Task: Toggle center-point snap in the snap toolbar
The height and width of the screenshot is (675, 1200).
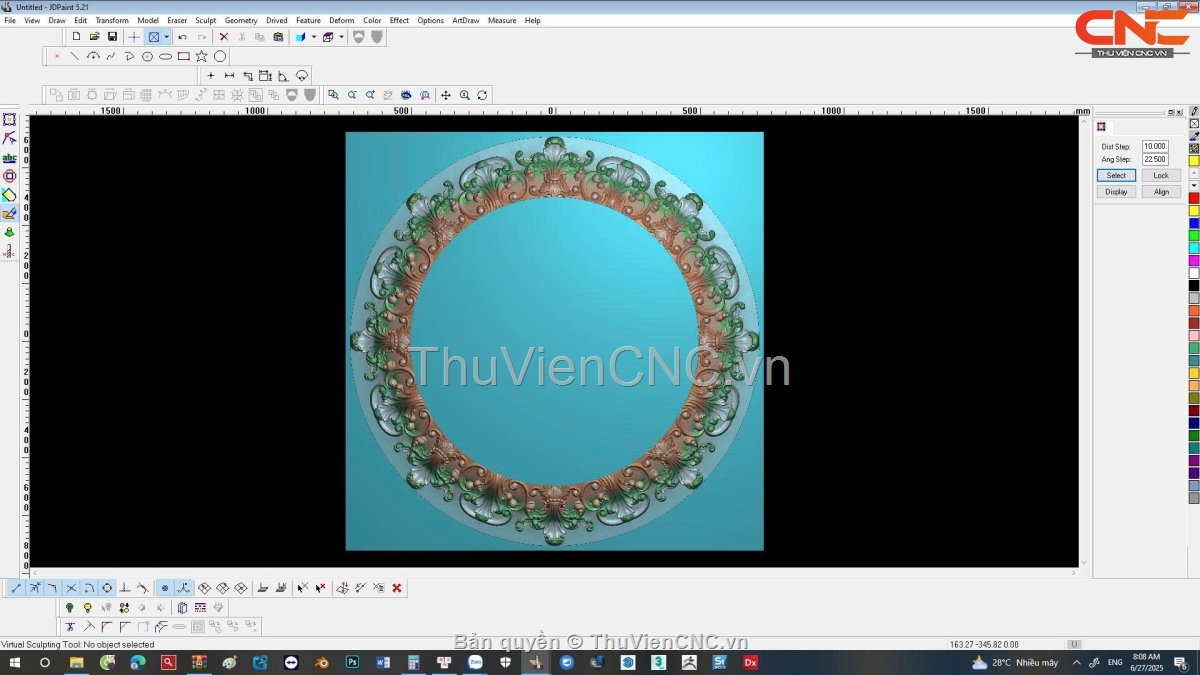Action: (x=107, y=588)
